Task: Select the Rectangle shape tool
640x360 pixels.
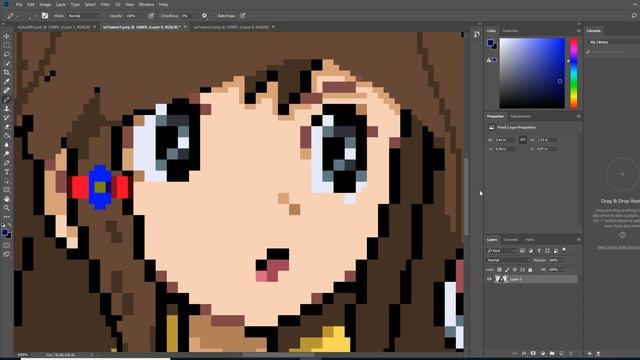Action: point(7,190)
